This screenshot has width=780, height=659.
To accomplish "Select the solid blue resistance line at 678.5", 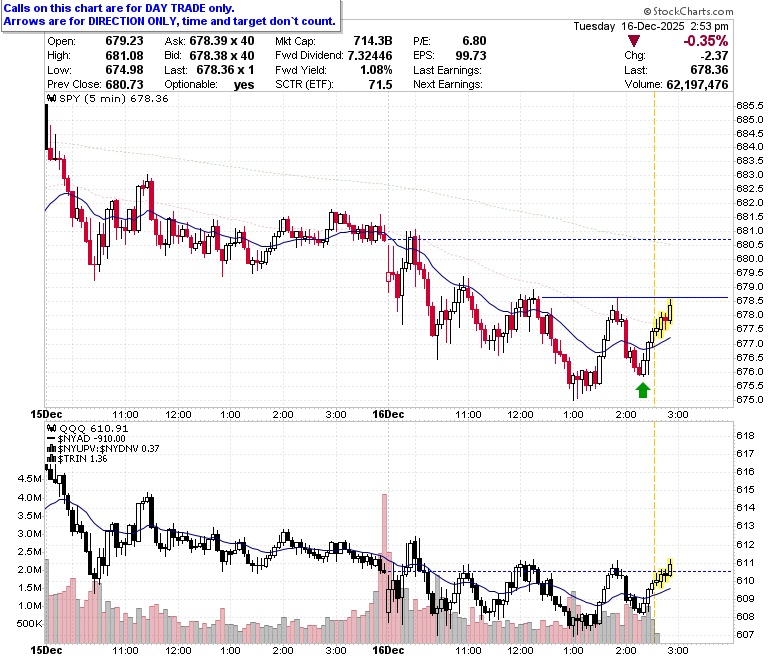I will point(634,297).
